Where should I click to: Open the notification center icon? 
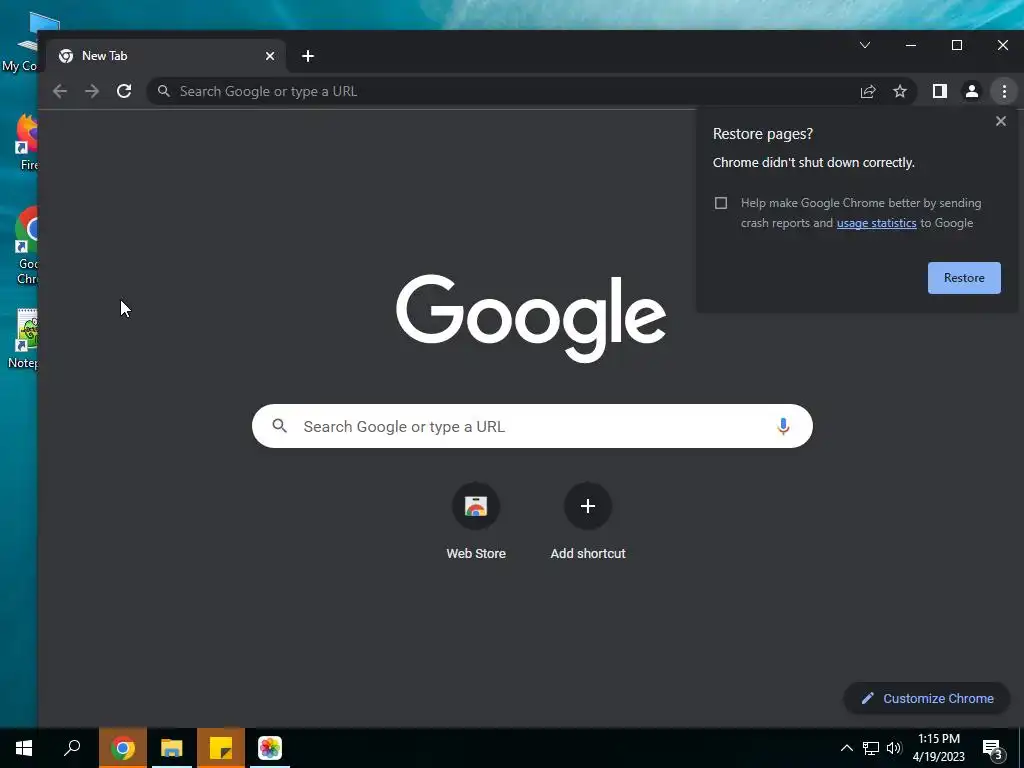click(x=993, y=750)
